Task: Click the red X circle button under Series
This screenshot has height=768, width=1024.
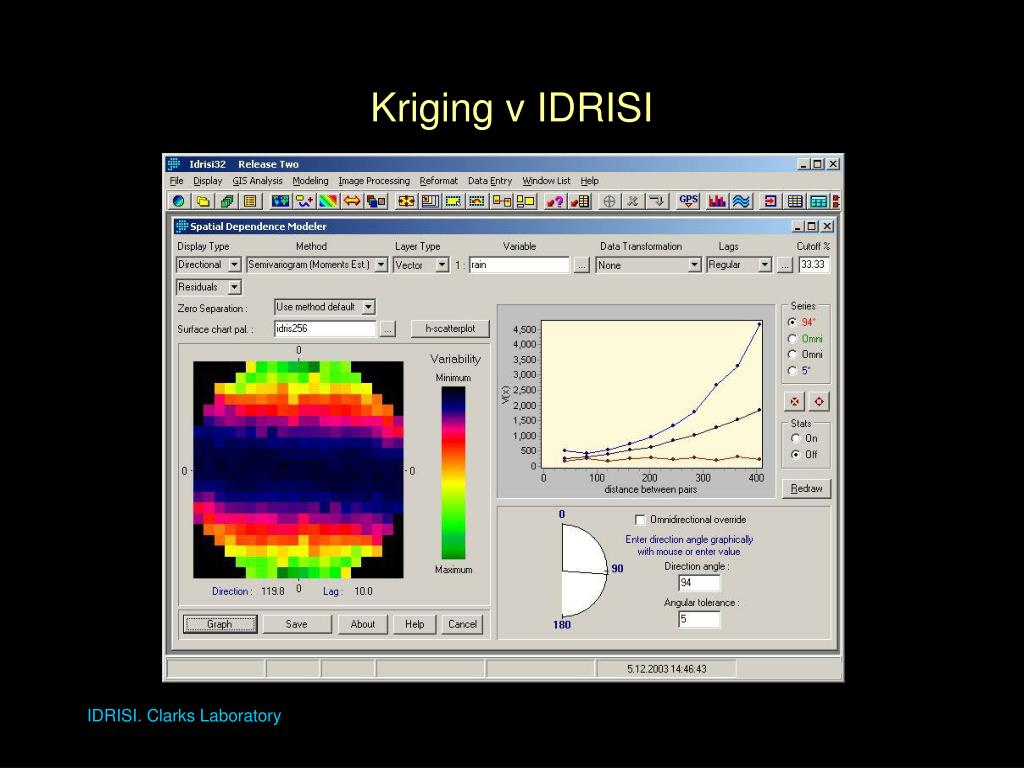Action: pos(794,402)
